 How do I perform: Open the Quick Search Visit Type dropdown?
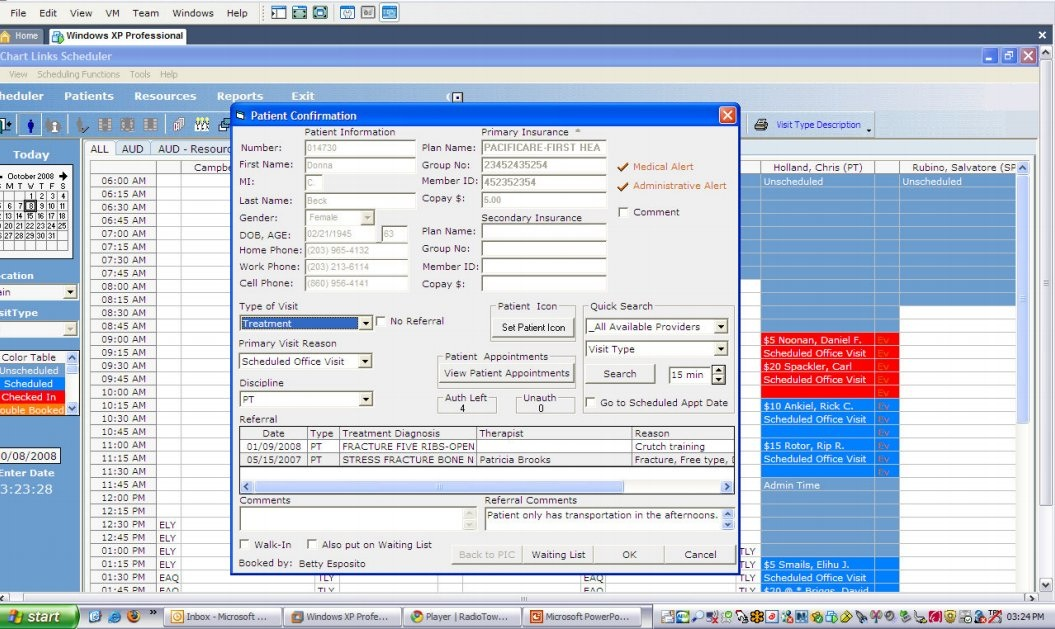[721, 348]
